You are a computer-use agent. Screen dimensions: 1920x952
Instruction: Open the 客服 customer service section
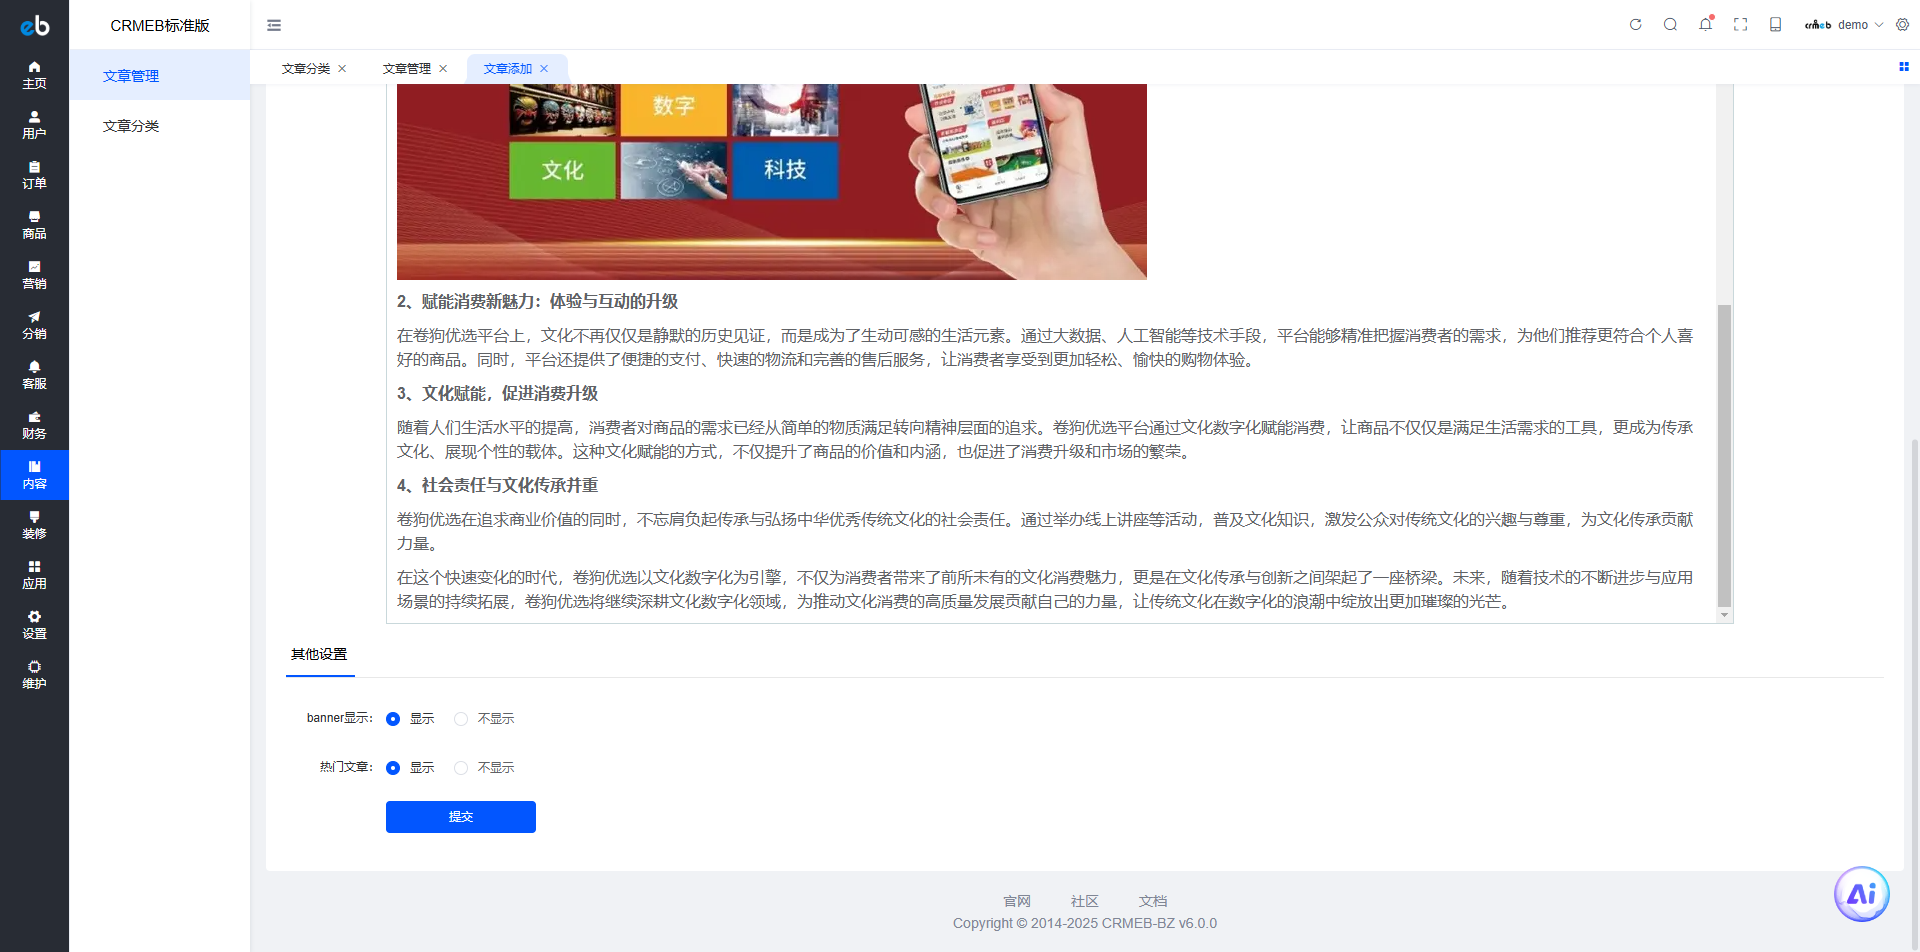34,375
